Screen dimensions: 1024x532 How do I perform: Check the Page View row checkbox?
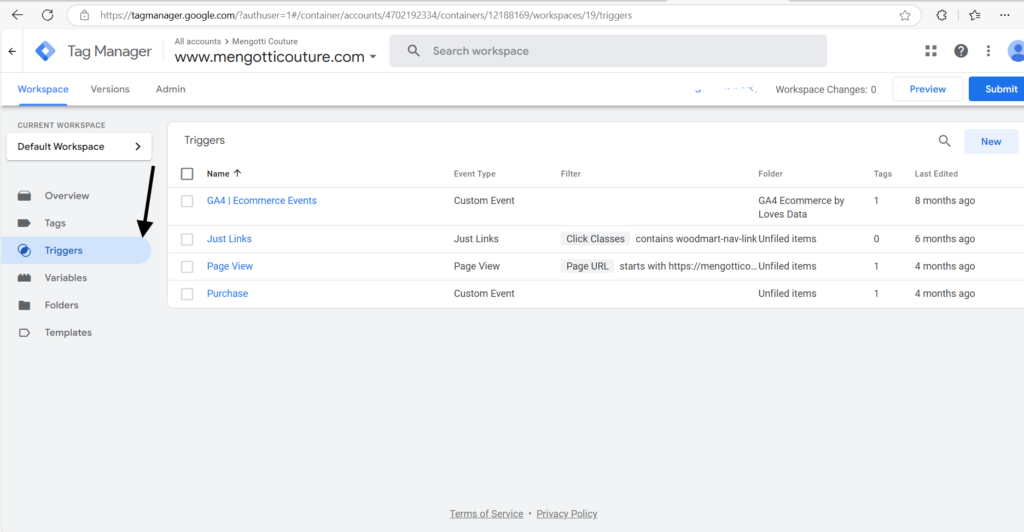click(187, 267)
